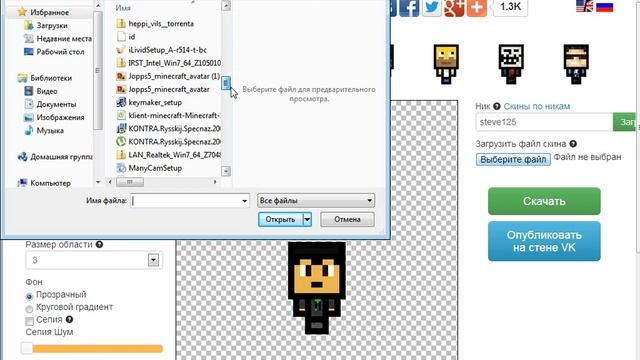Click the Имя column header
Image resolution: width=640 pixels, height=360 pixels.
[123, 8]
